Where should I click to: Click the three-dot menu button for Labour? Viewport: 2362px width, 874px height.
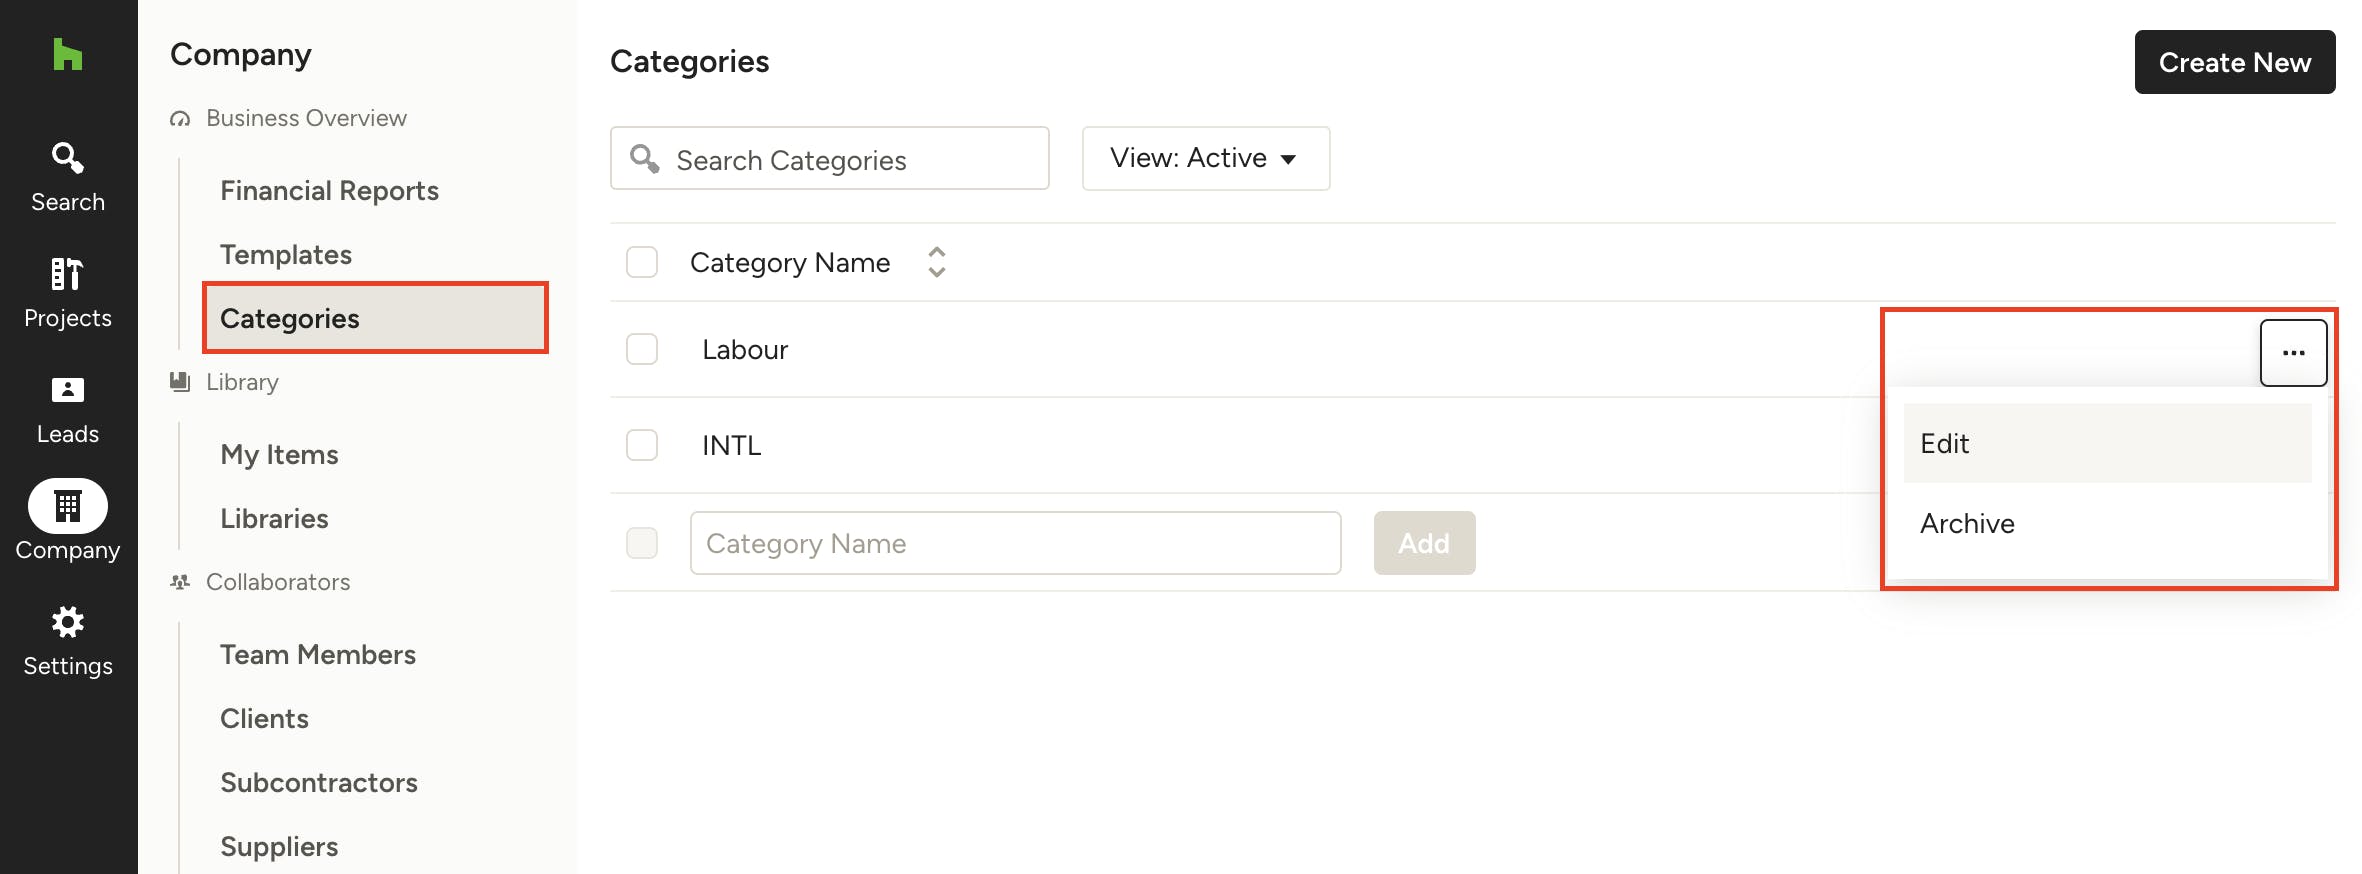point(2292,353)
